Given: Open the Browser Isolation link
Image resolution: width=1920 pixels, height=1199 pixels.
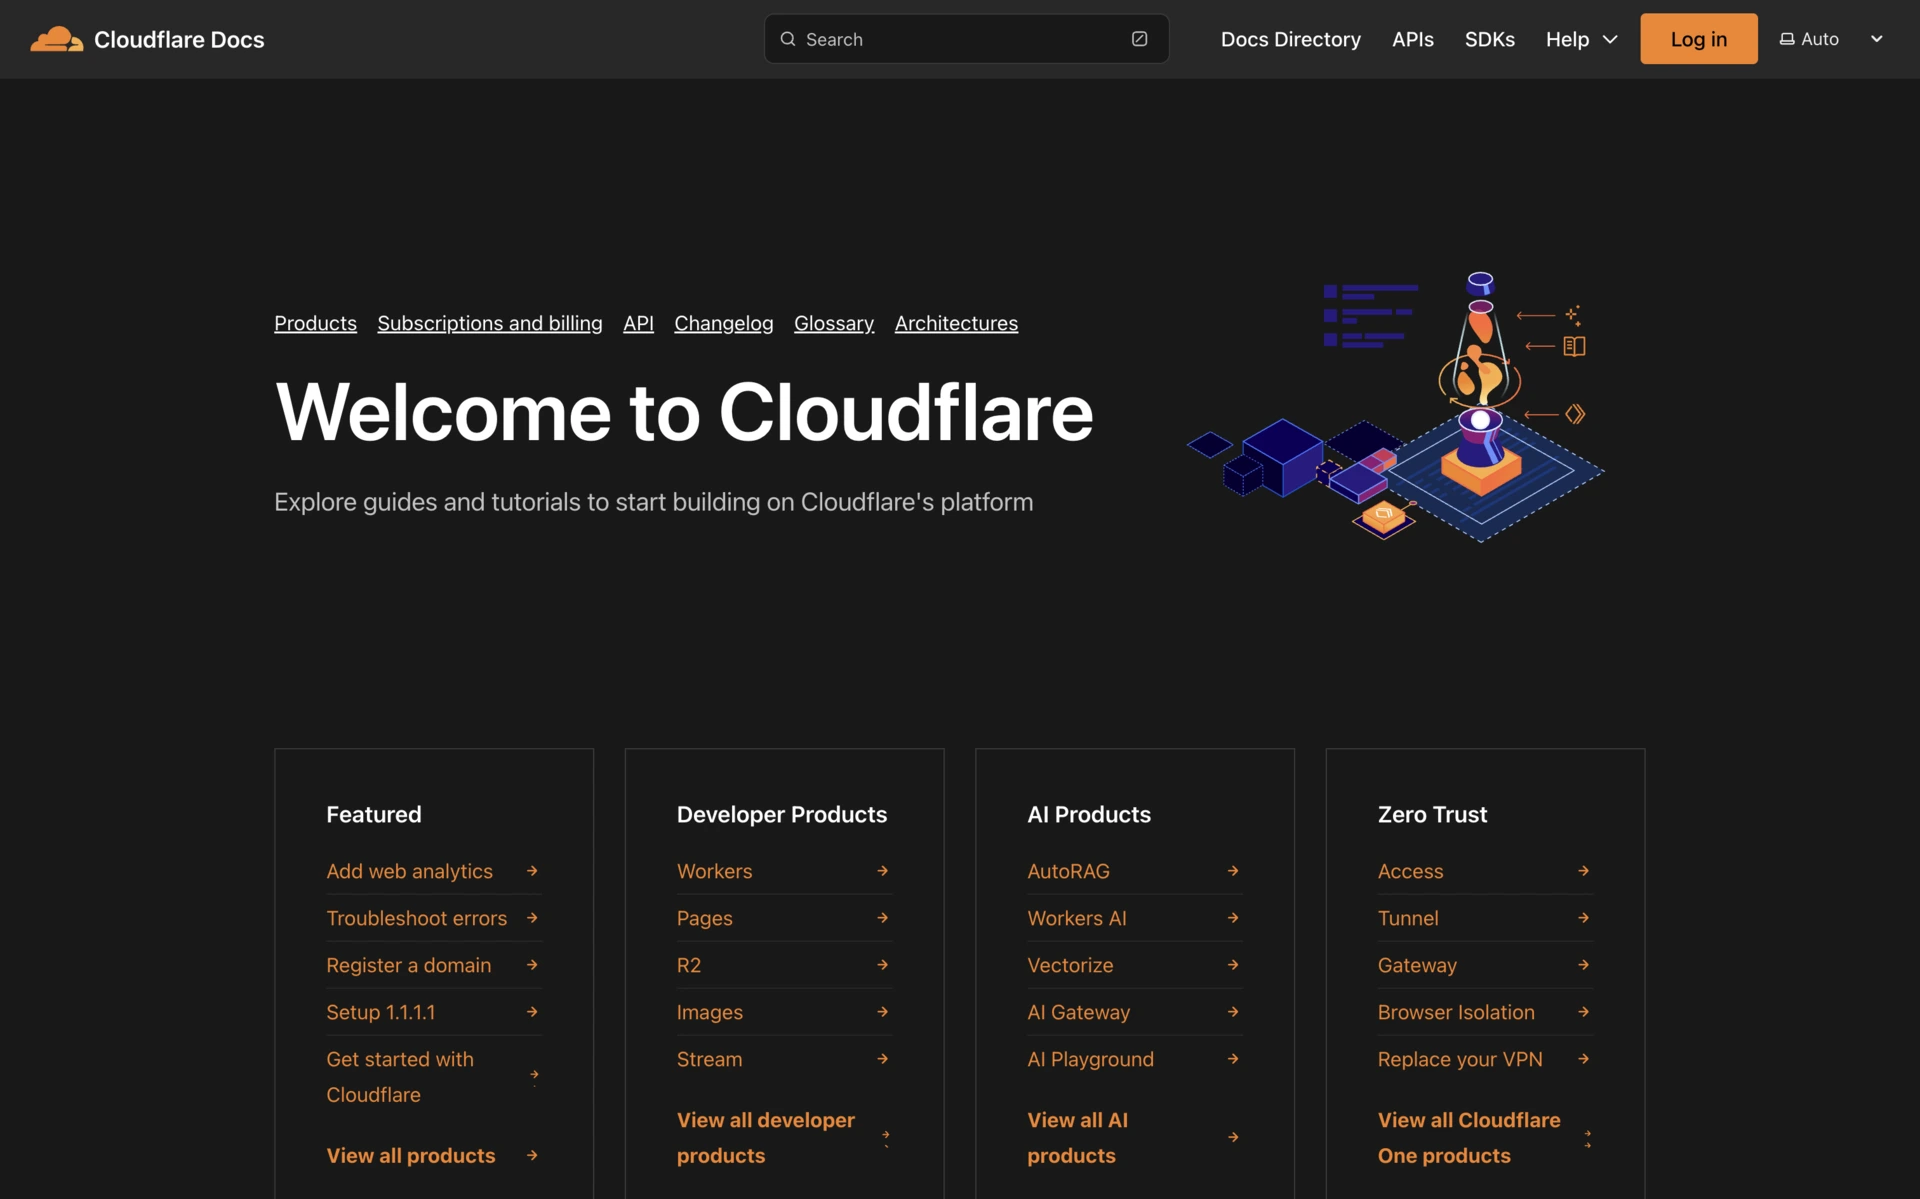Looking at the screenshot, I should (x=1456, y=1012).
